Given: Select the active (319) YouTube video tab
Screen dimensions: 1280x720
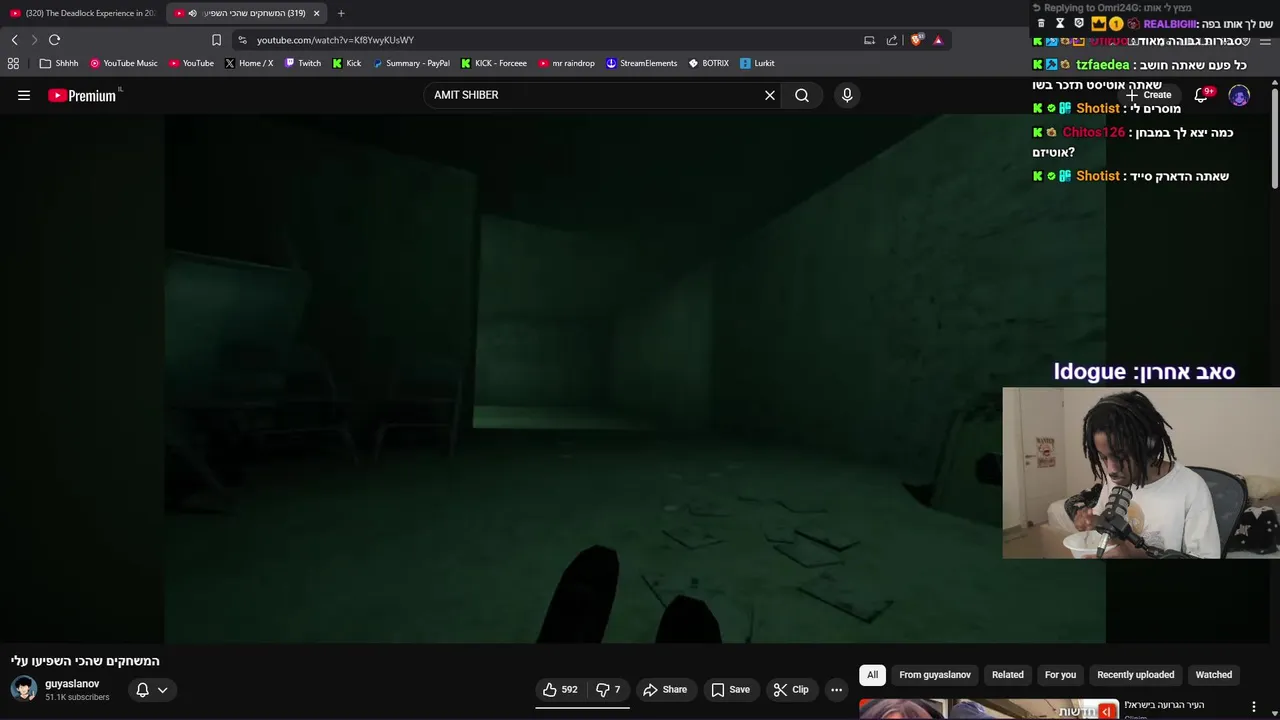Looking at the screenshot, I should point(245,13).
